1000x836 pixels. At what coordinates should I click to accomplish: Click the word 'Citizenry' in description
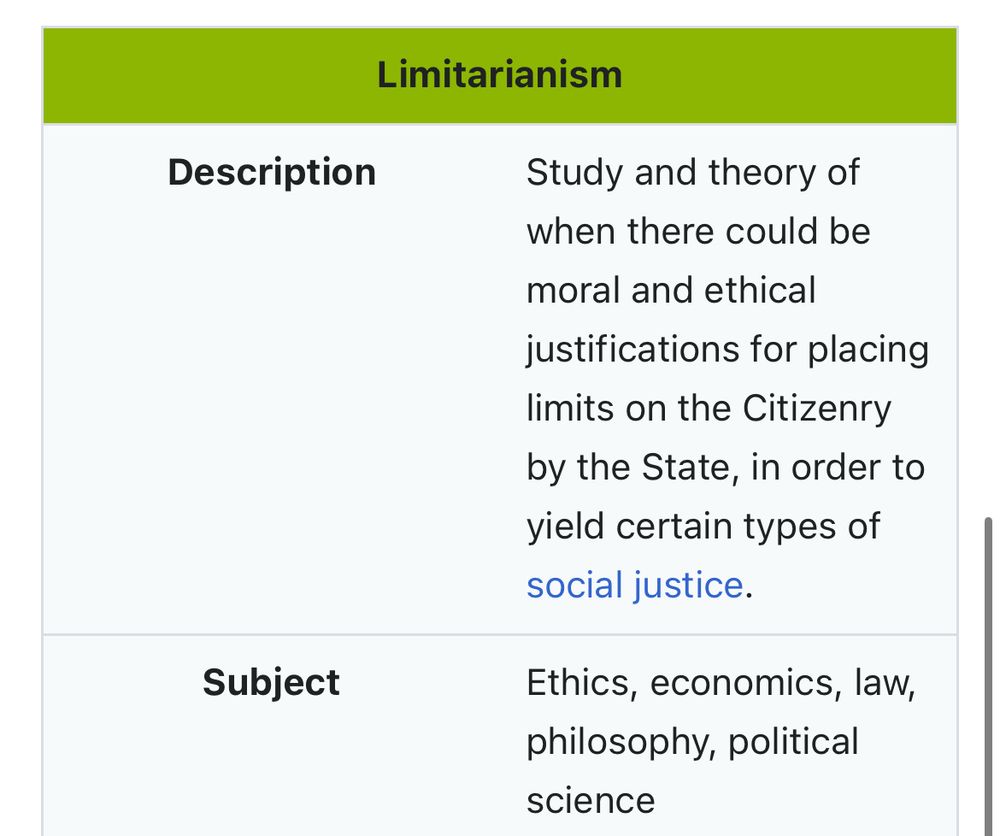816,408
